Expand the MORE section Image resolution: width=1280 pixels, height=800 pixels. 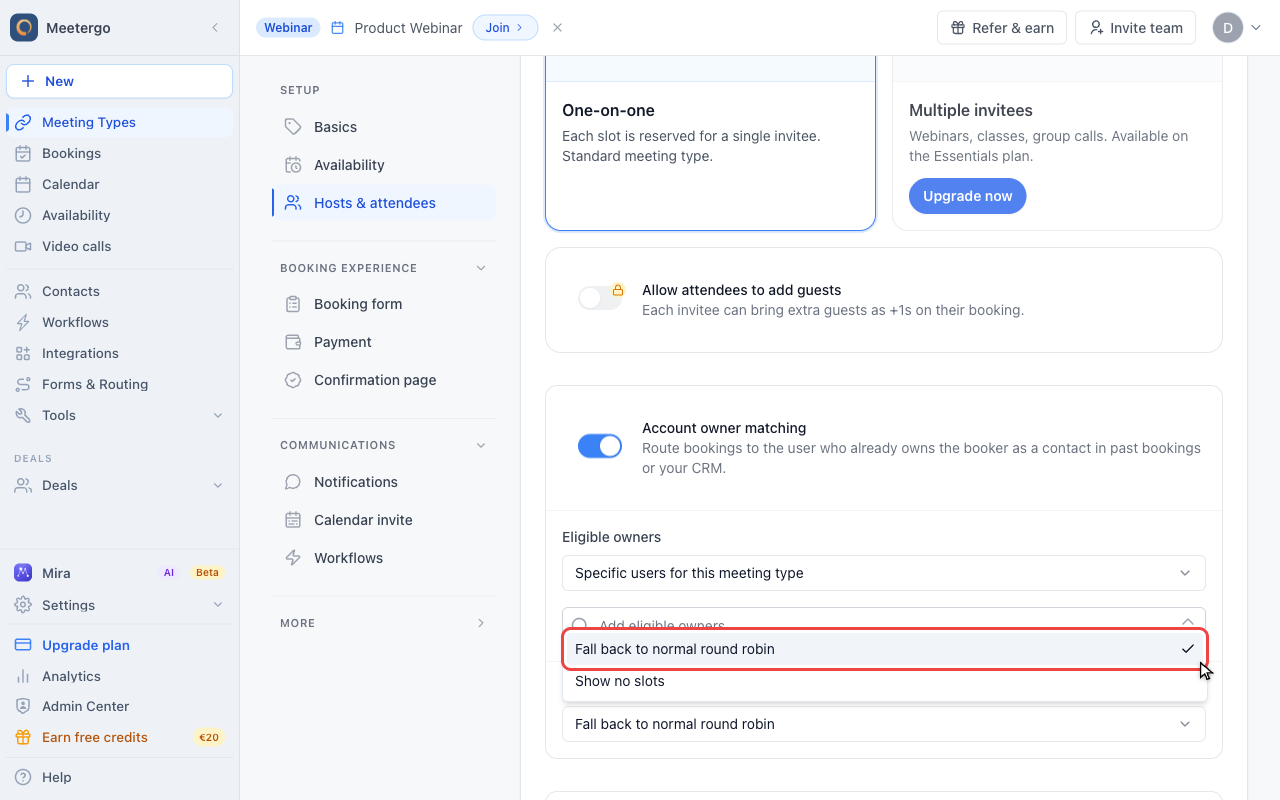tap(384, 623)
